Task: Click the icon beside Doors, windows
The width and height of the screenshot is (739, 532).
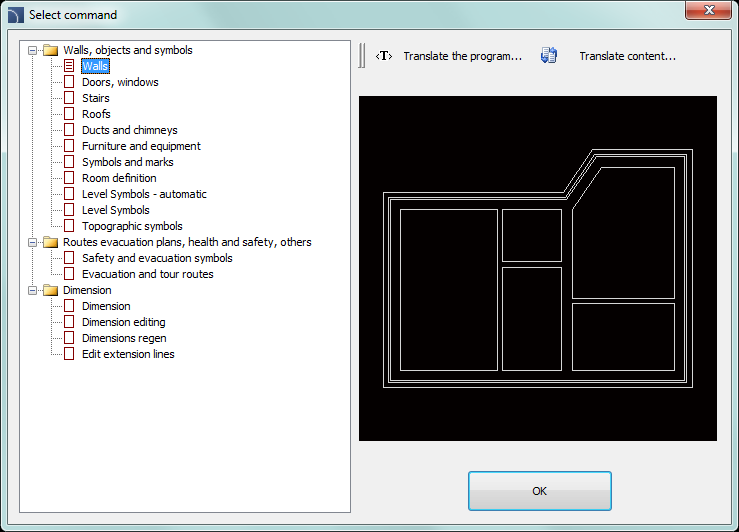Action: (x=69, y=82)
